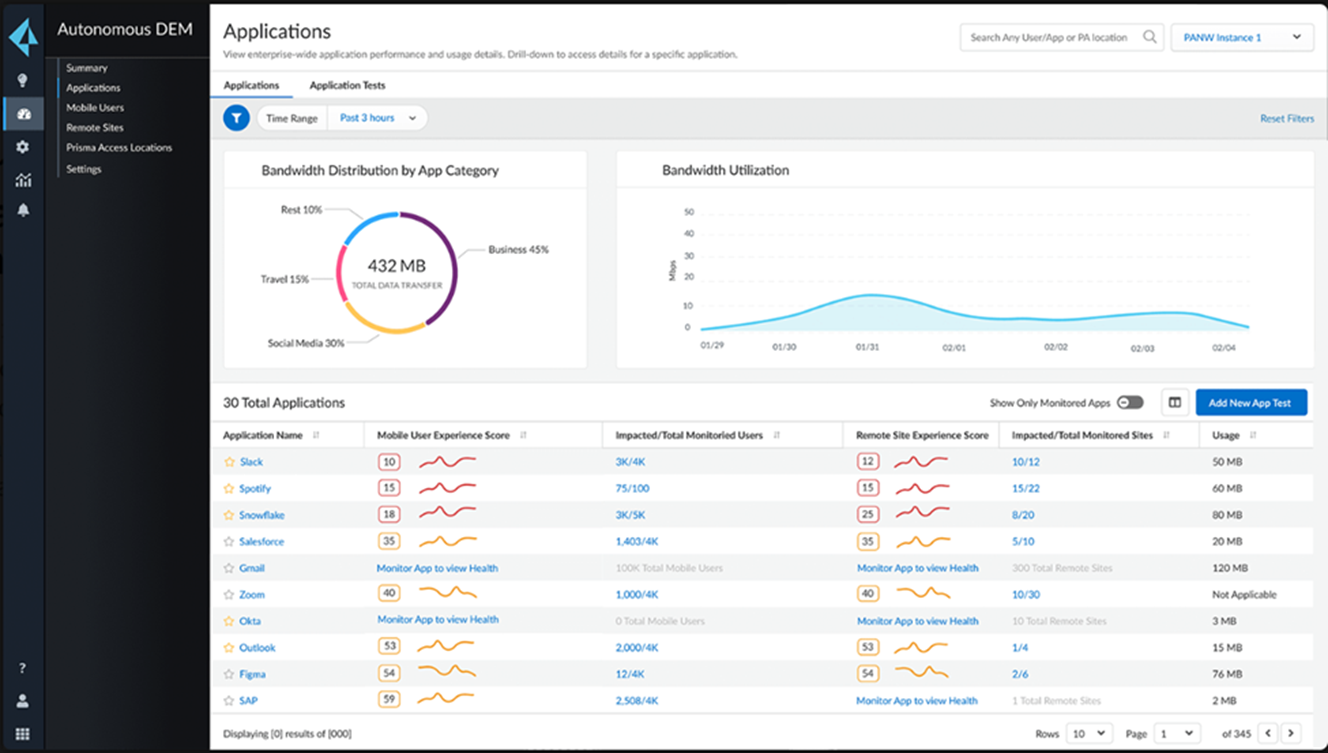Click the column layout icon beside Add New App Test

point(1174,403)
